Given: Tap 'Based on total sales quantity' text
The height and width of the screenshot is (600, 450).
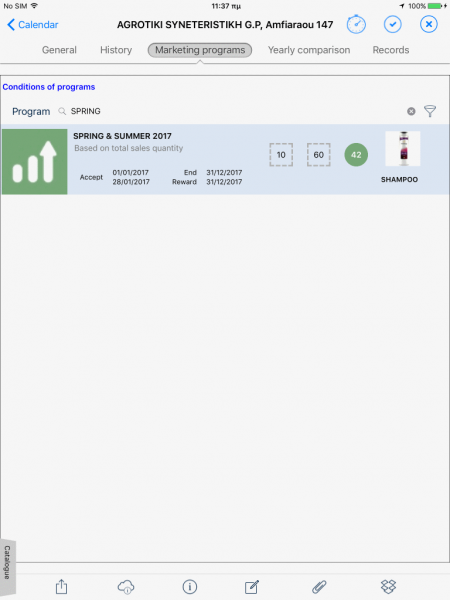Looking at the screenshot, I should tap(129, 148).
